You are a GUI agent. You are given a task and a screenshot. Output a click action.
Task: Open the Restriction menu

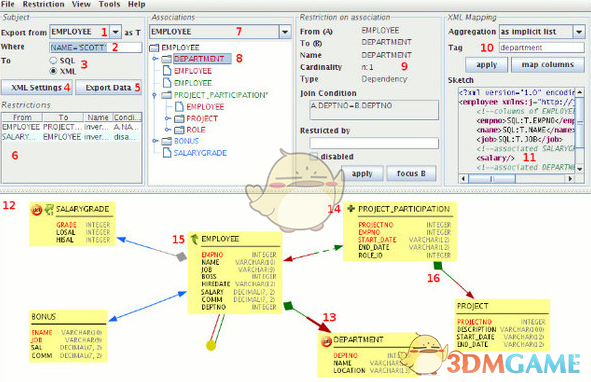[x=43, y=4]
